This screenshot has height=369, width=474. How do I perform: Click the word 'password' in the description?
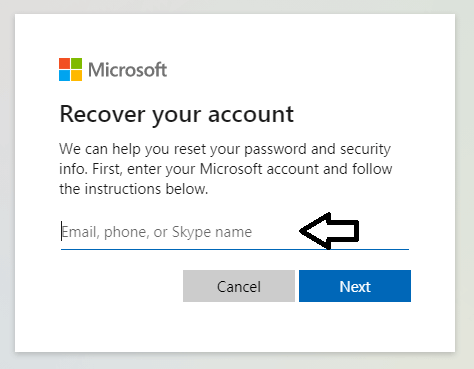(275, 149)
